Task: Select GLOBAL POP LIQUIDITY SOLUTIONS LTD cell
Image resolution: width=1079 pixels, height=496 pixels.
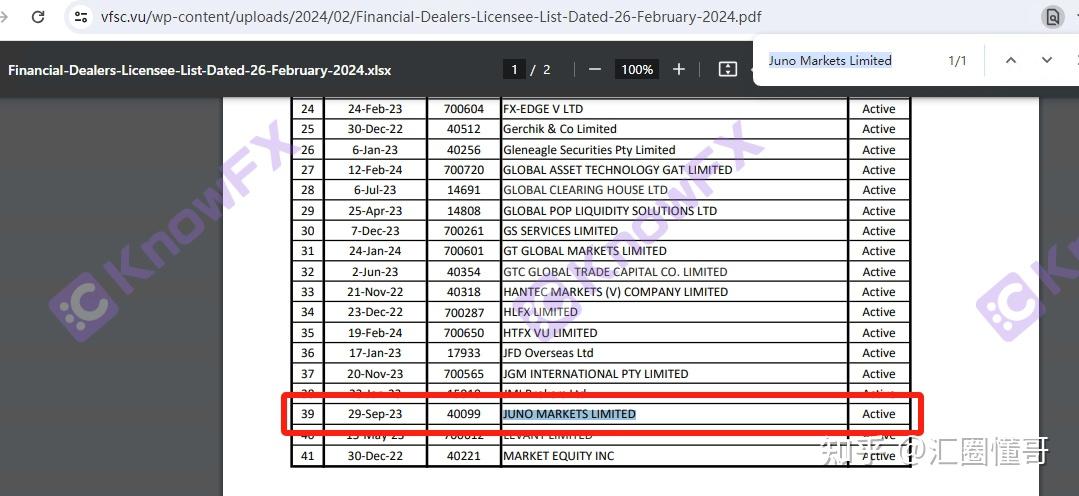Action: click(674, 211)
